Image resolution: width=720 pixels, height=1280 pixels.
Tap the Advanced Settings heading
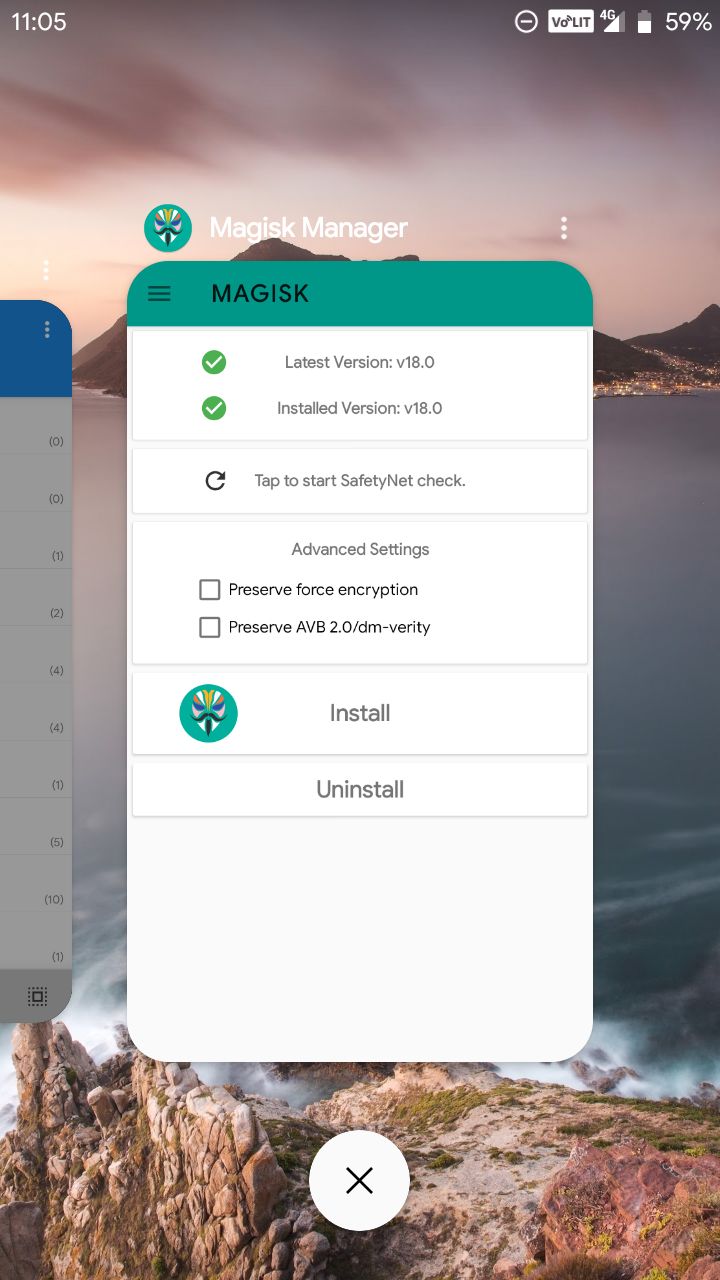360,549
